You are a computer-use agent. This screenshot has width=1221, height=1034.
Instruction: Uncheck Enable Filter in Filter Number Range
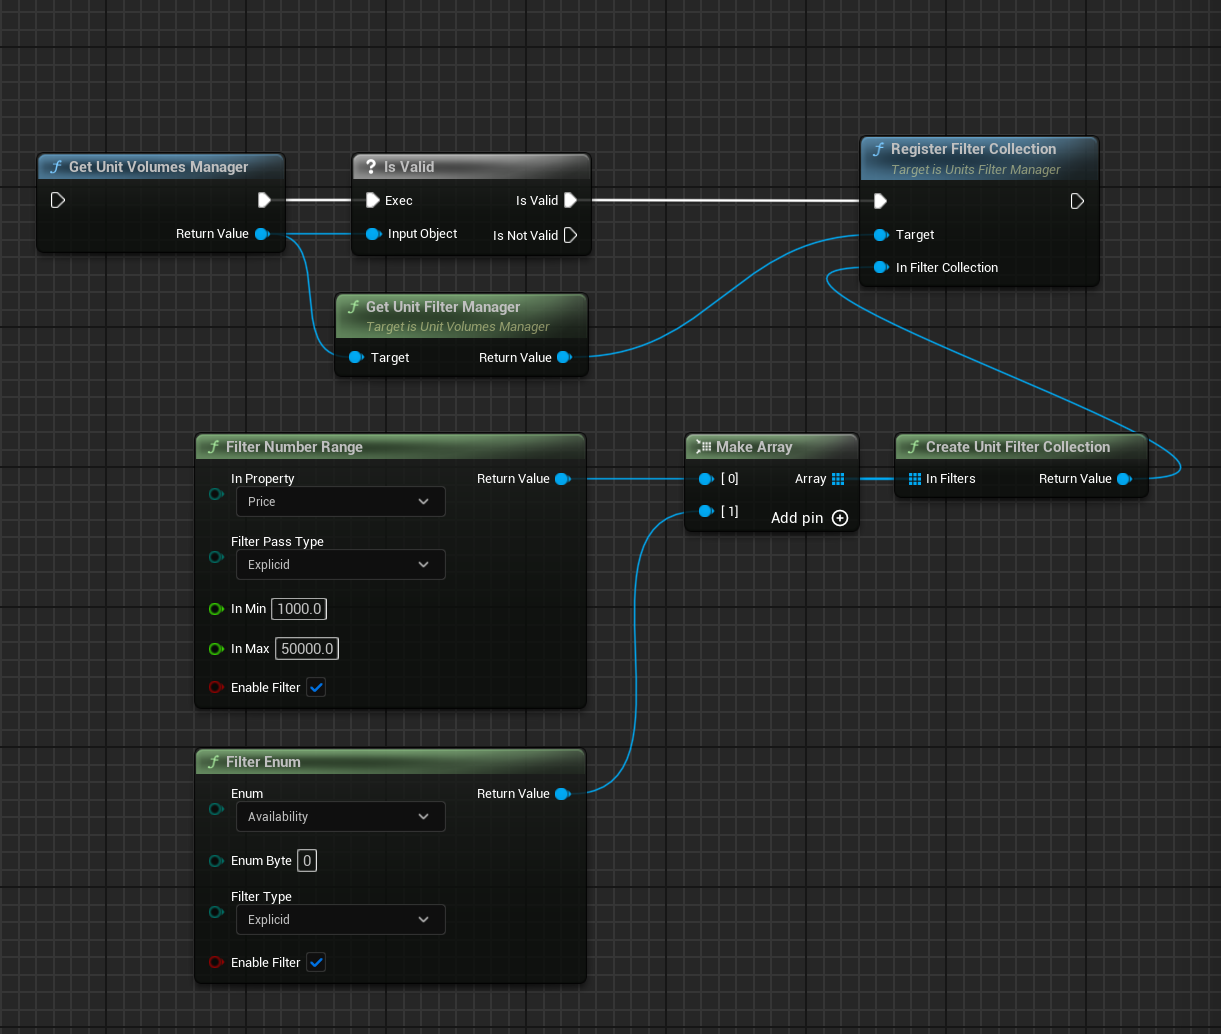pyautogui.click(x=316, y=688)
